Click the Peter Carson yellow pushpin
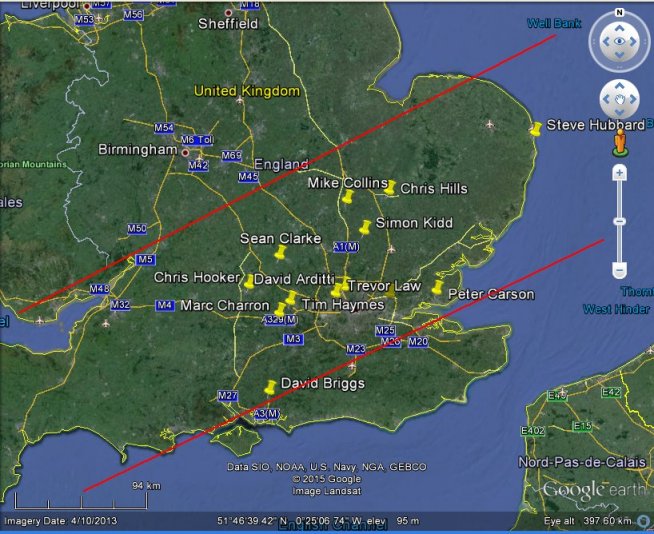The width and height of the screenshot is (654, 534). click(x=436, y=289)
